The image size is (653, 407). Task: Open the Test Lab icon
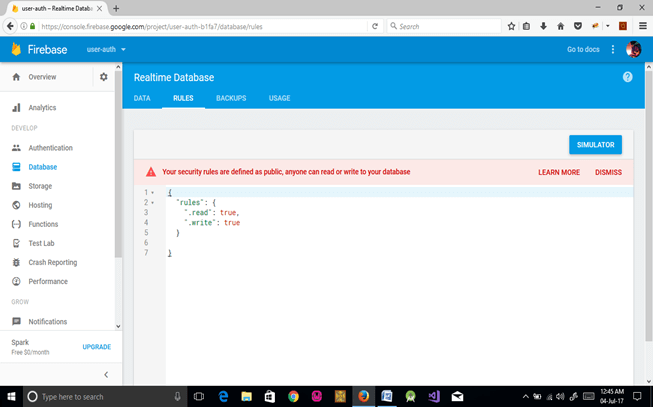point(16,243)
